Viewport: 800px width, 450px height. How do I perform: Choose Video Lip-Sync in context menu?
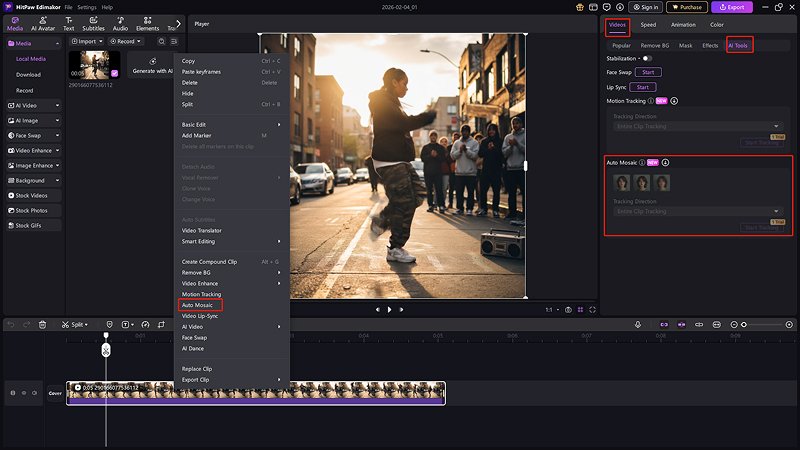(200, 316)
